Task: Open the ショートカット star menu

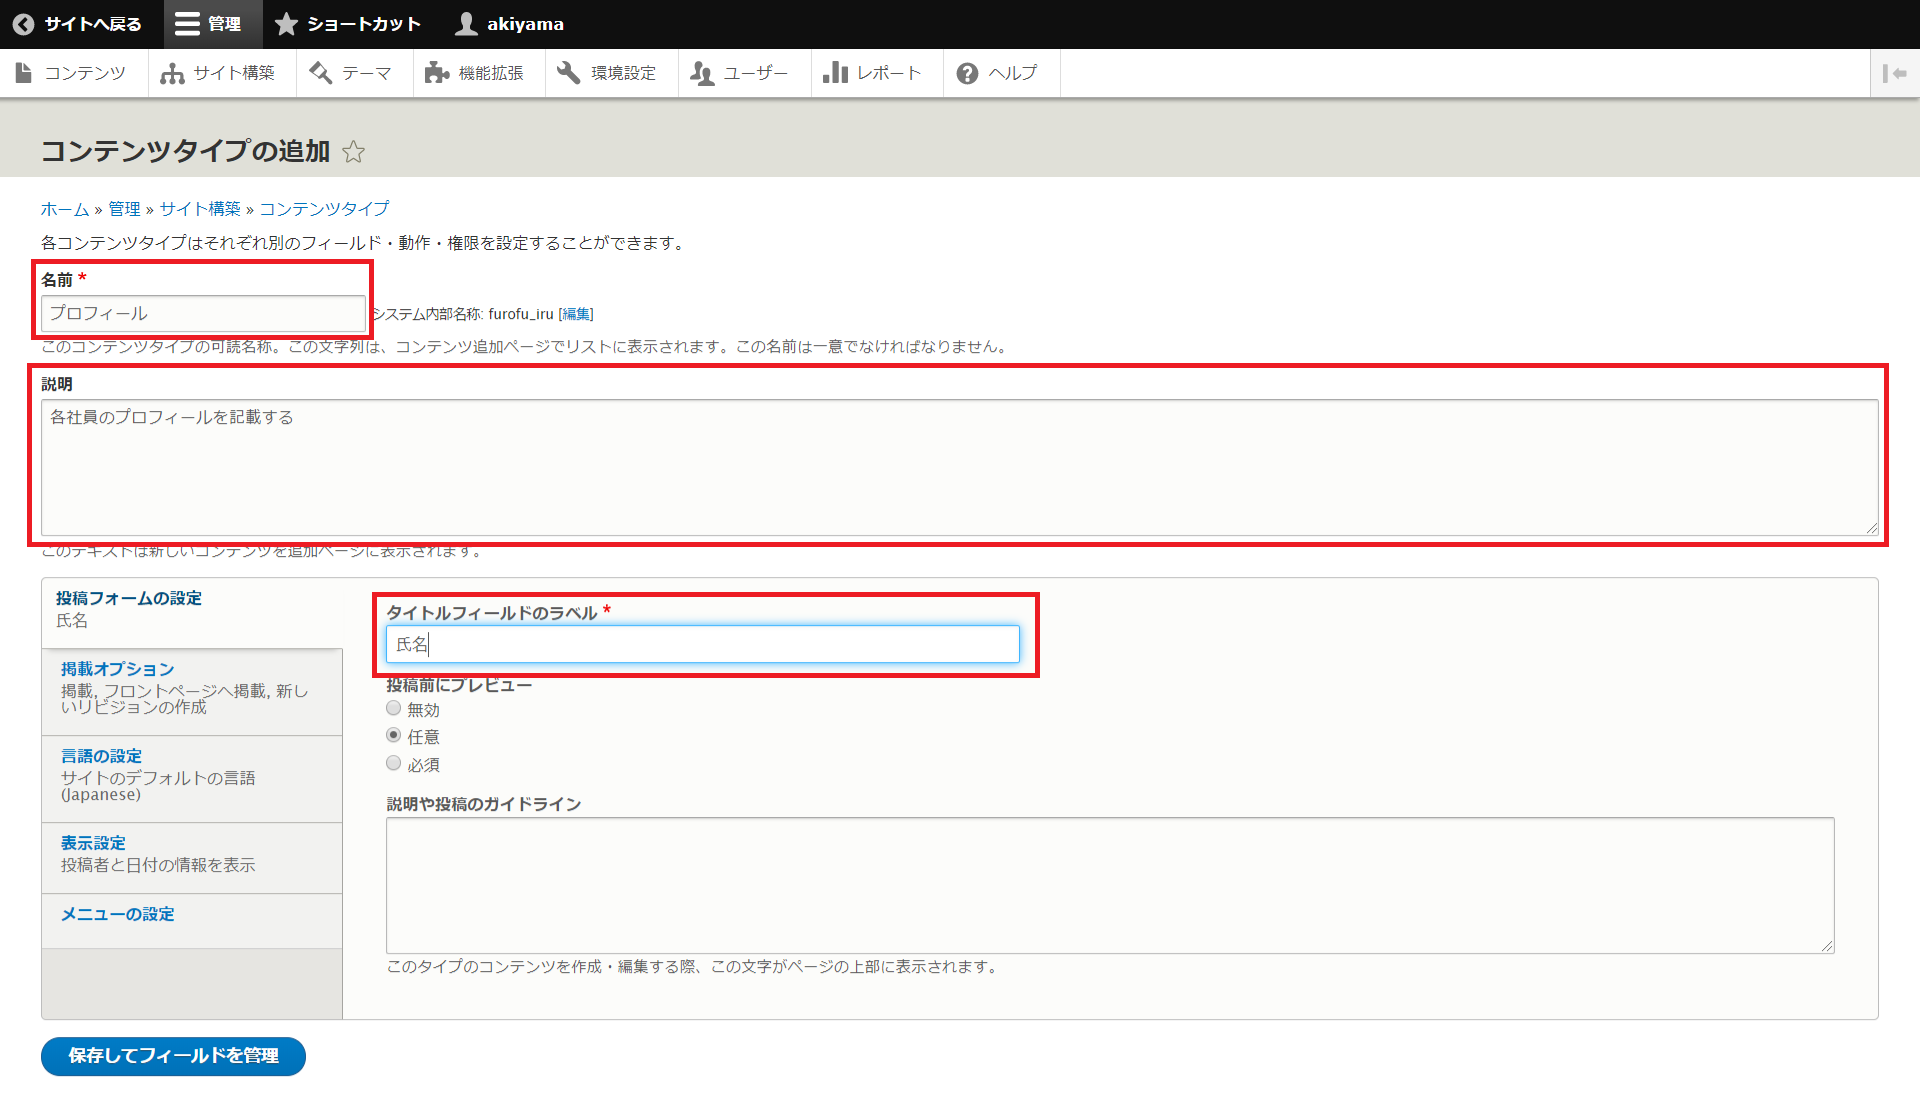Action: (x=347, y=24)
